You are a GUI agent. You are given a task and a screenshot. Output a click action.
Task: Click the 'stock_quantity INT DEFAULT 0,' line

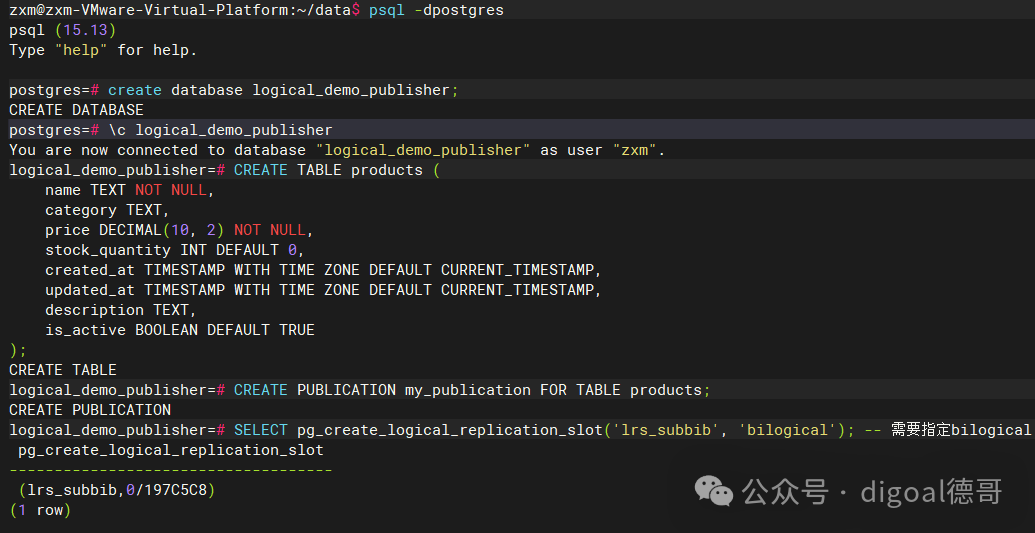175,250
